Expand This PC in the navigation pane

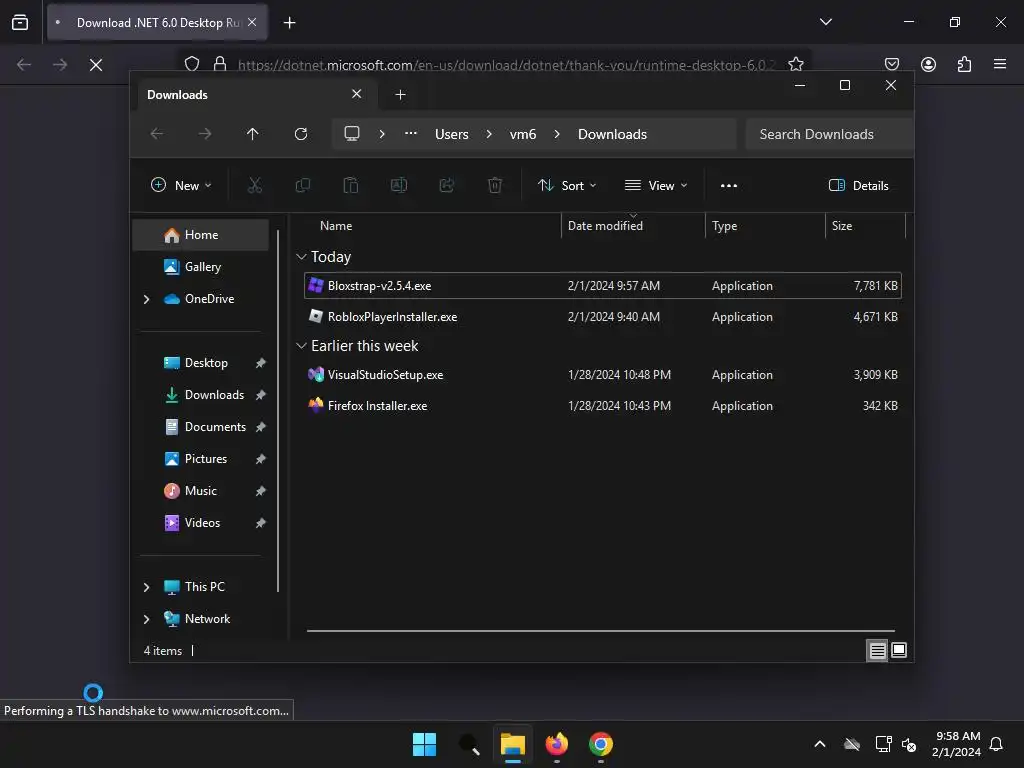coord(146,587)
